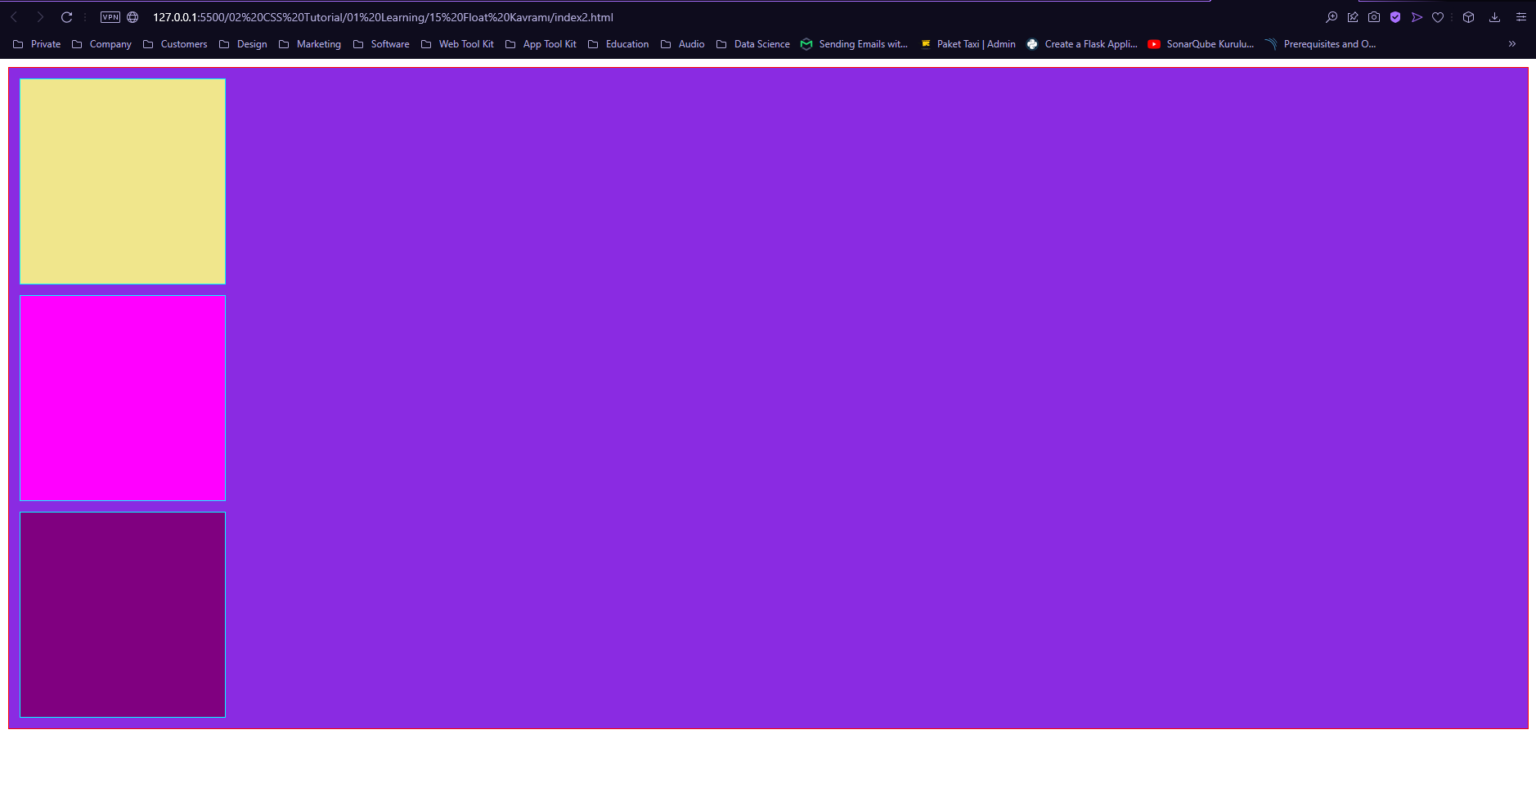Viewport: 1536px width, 788px height.
Task: Click the cube extensions icon
Action: pyautogui.click(x=1467, y=17)
